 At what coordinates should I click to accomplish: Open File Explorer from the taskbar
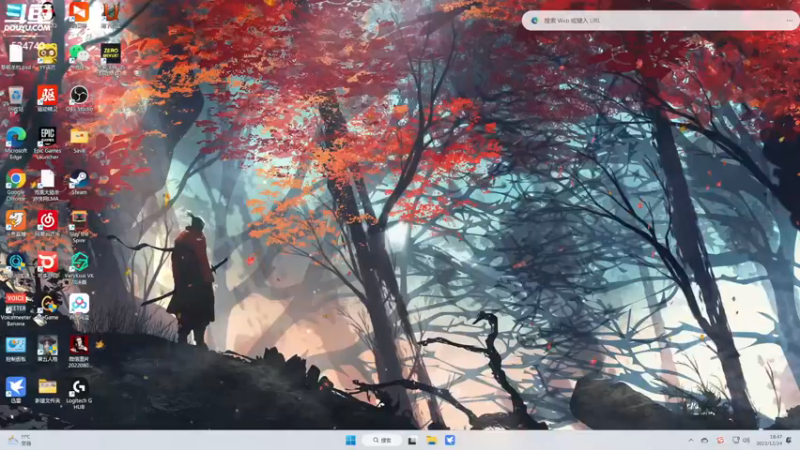click(x=432, y=440)
